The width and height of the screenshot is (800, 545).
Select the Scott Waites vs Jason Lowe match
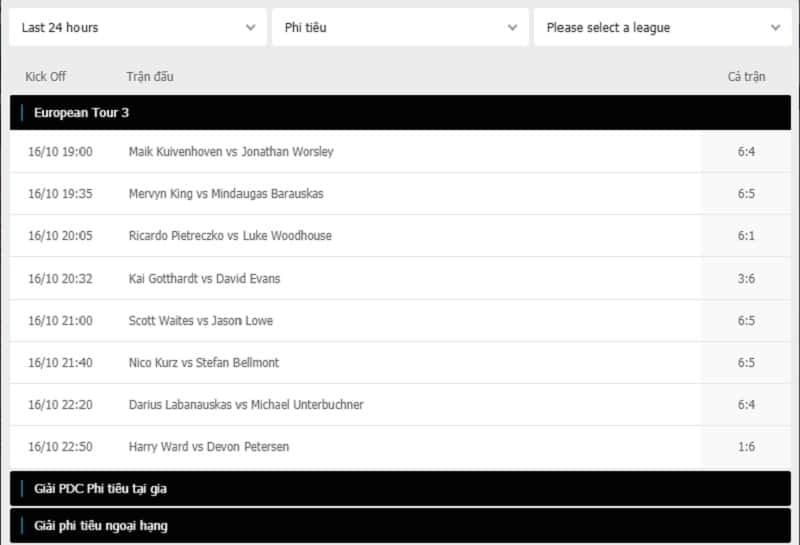[201, 321]
